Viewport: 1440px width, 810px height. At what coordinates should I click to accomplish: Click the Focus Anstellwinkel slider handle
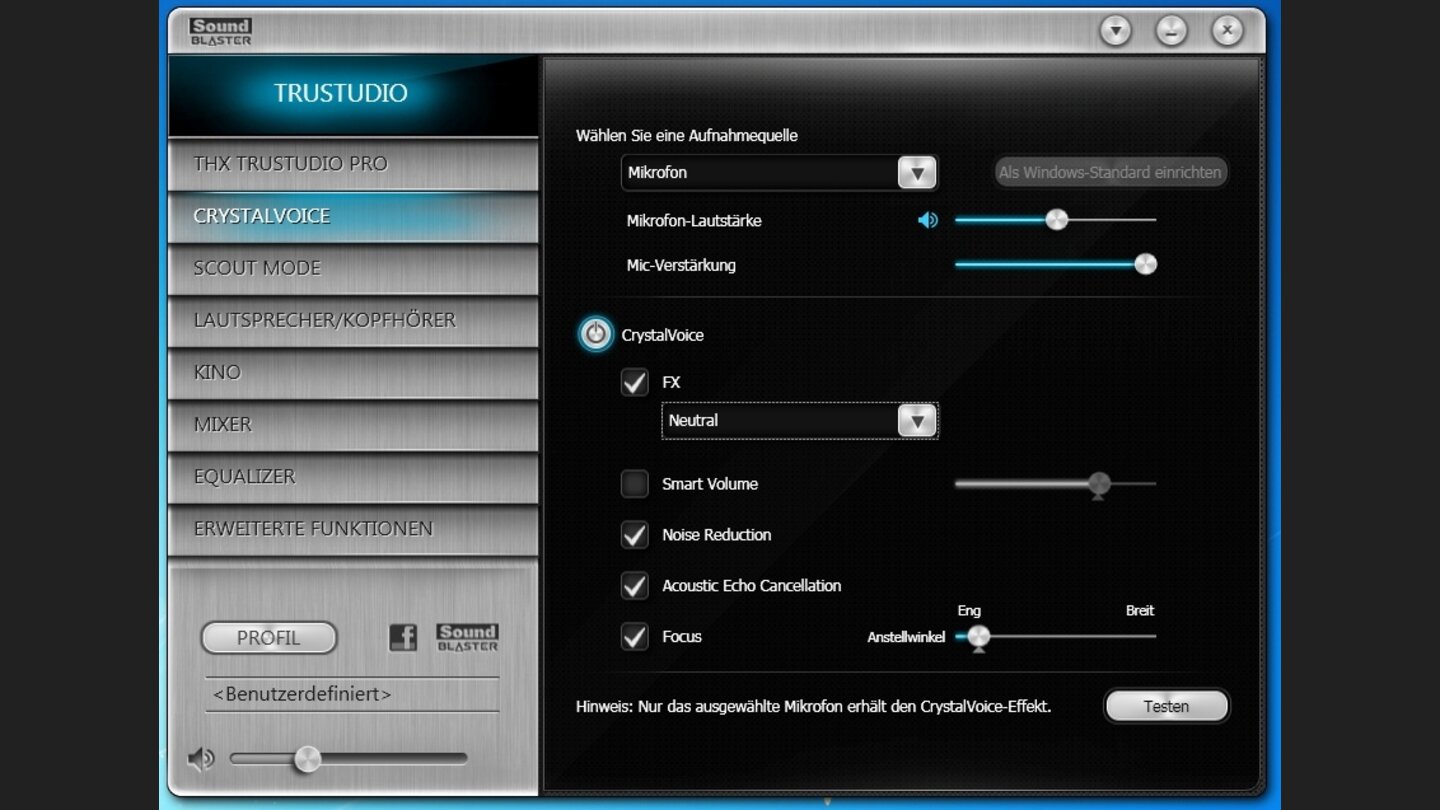click(978, 637)
